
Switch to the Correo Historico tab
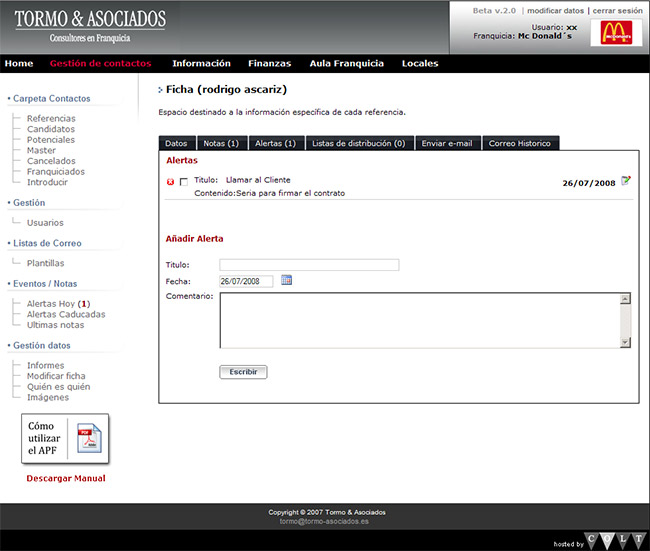pyautogui.click(x=519, y=144)
